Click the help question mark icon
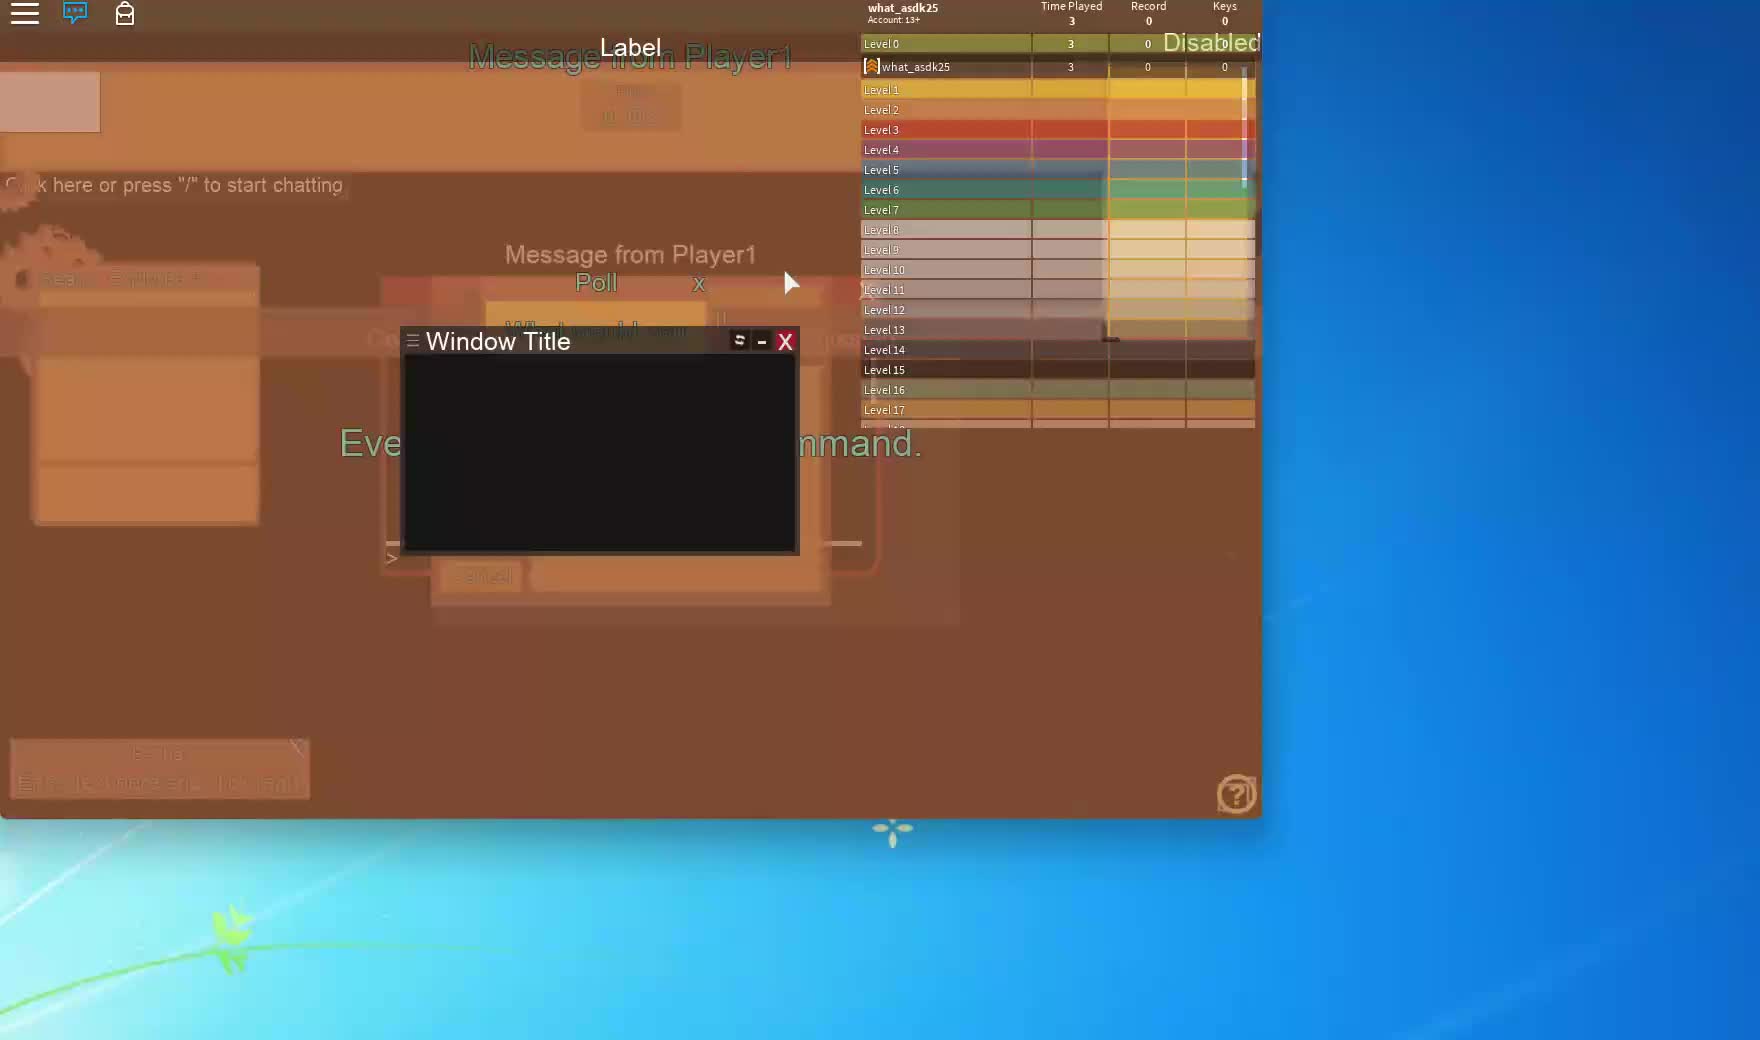The height and width of the screenshot is (1040, 1760). (1236, 794)
